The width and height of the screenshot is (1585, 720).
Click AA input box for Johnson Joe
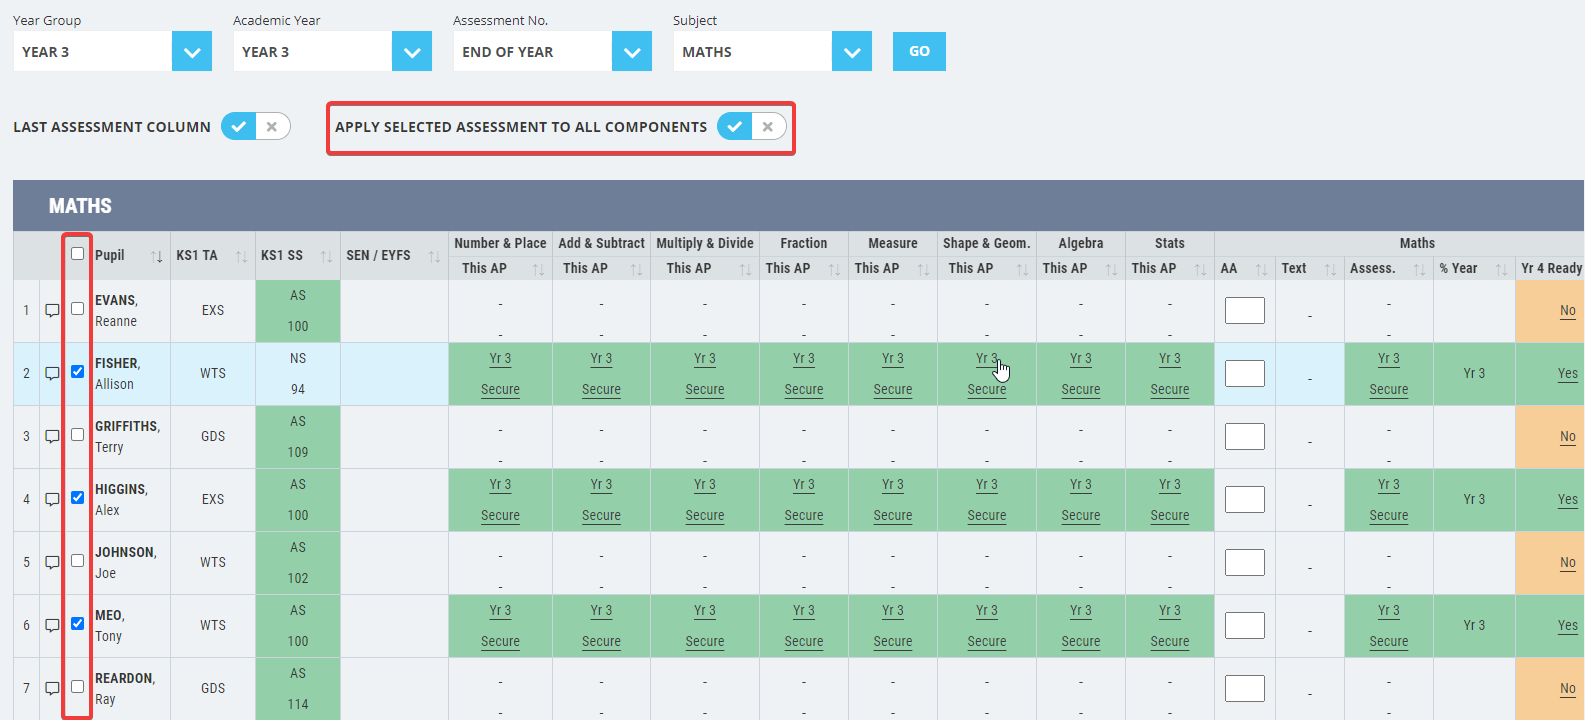(x=1245, y=562)
